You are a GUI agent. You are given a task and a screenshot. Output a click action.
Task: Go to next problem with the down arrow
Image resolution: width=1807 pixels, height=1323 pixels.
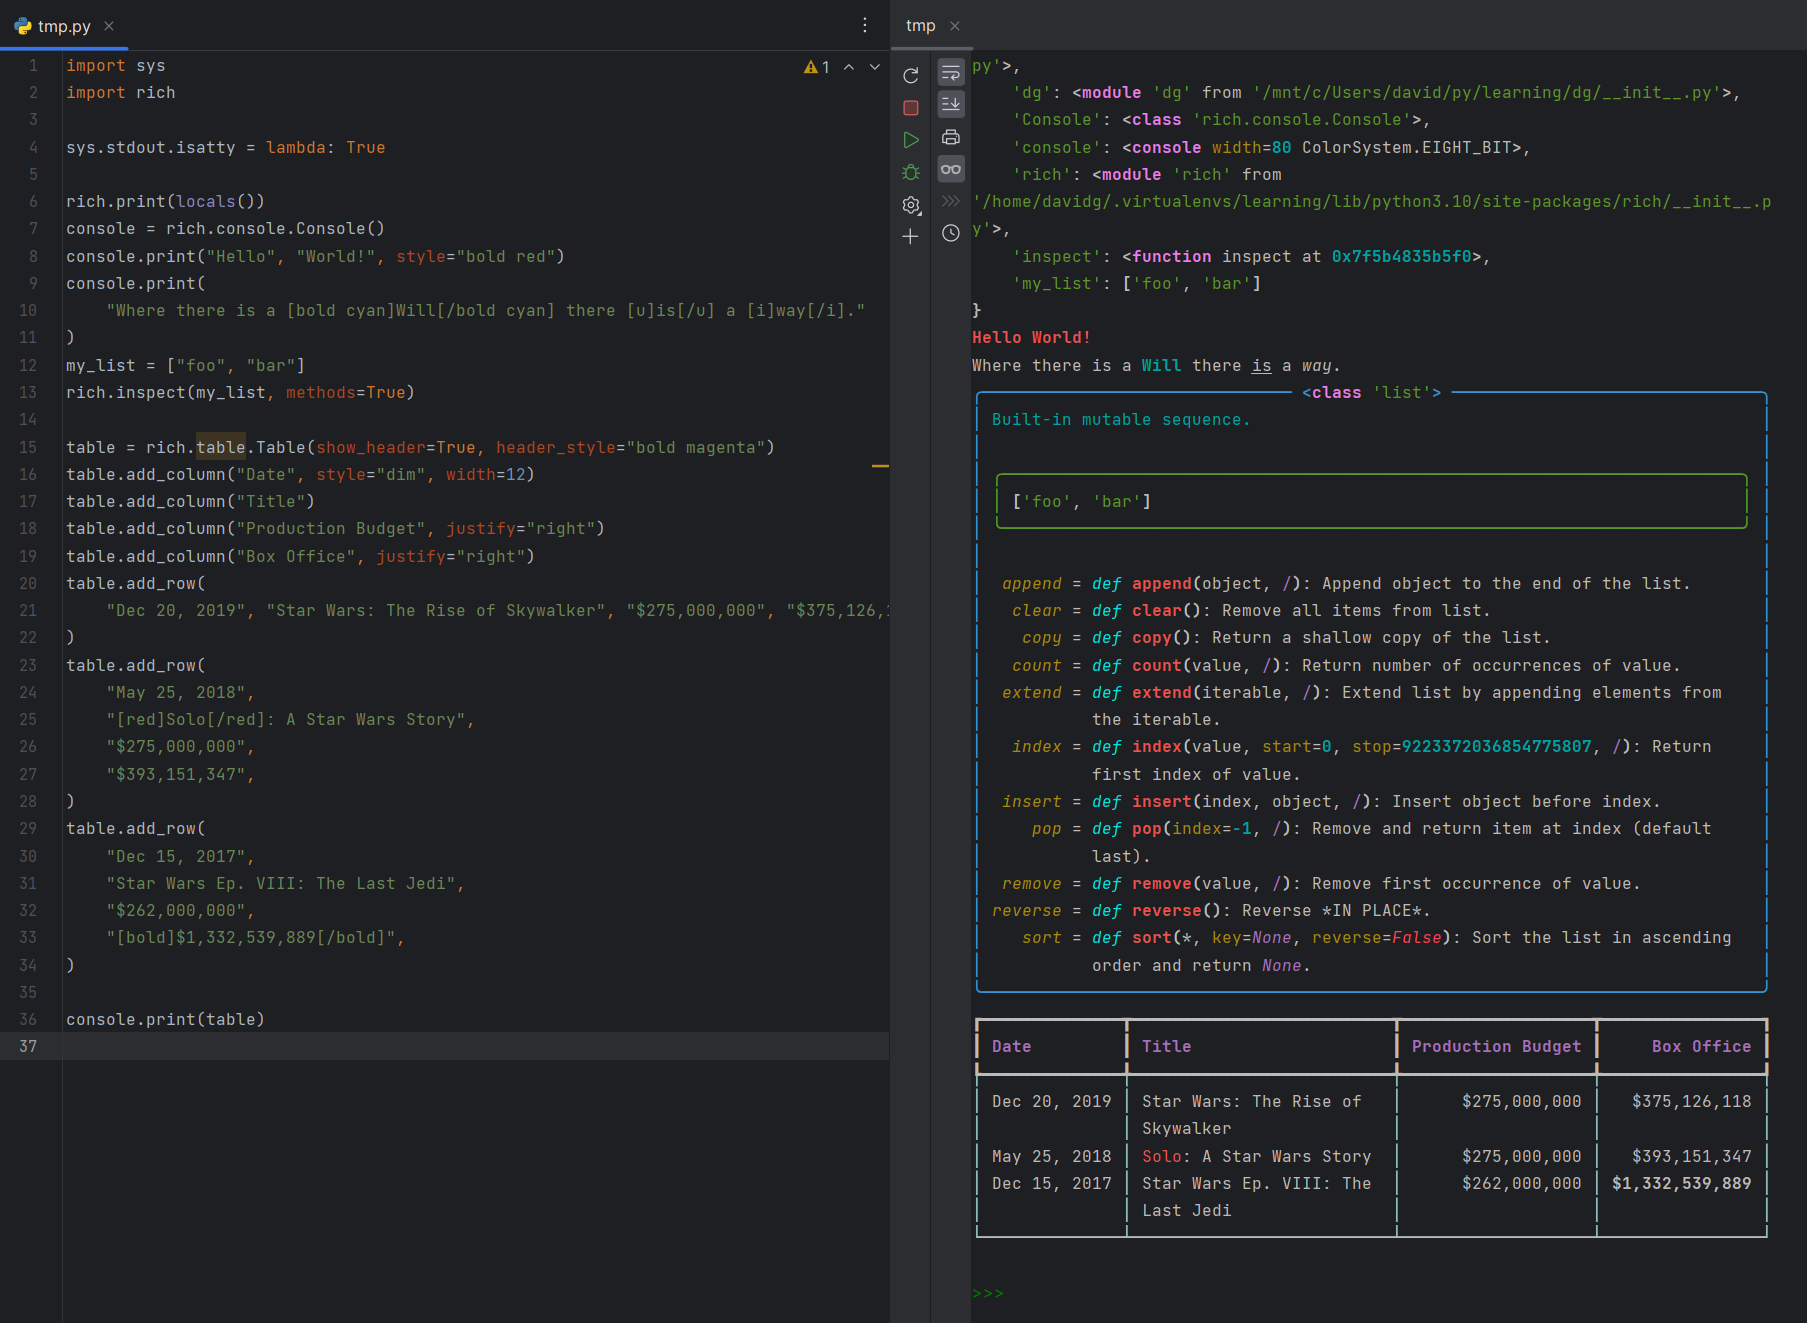coord(874,66)
